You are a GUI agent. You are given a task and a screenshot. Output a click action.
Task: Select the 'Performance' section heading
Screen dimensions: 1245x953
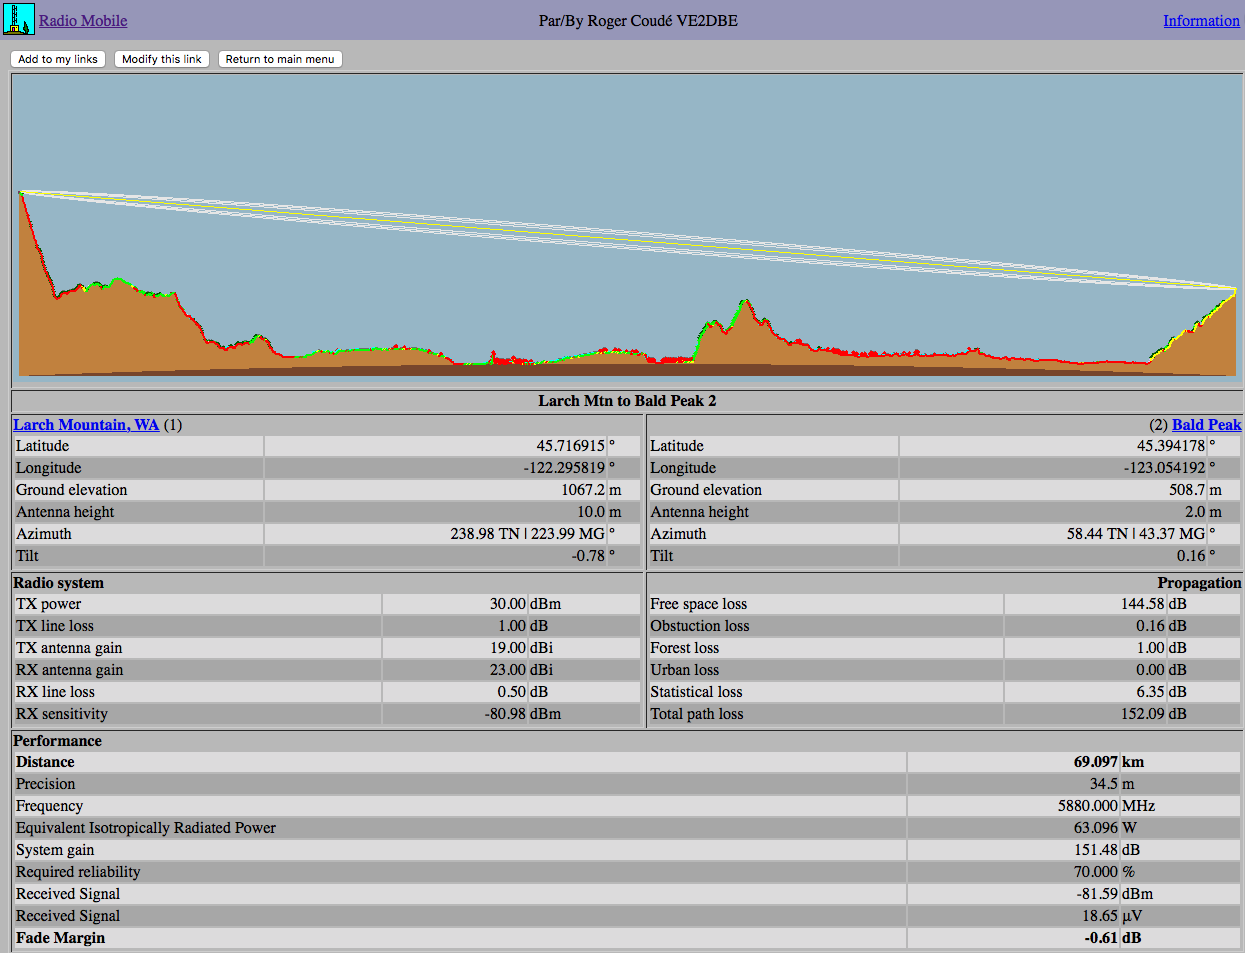coord(57,741)
